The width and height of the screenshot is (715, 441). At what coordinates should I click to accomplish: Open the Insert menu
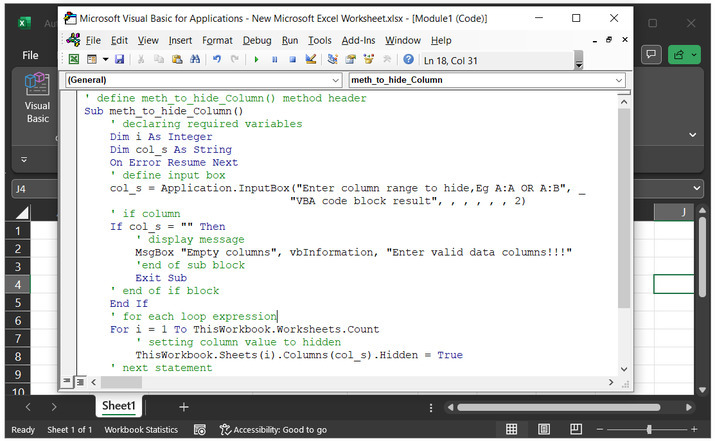(x=180, y=40)
